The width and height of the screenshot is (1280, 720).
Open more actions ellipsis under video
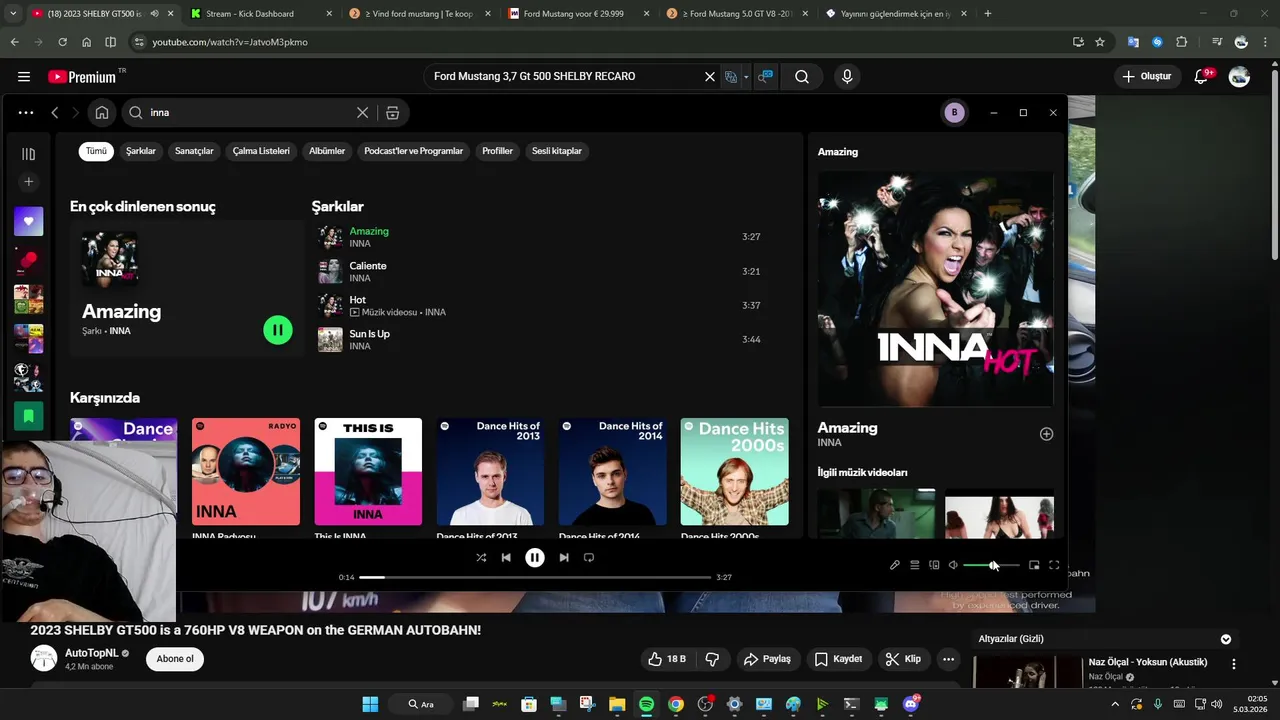click(x=948, y=659)
